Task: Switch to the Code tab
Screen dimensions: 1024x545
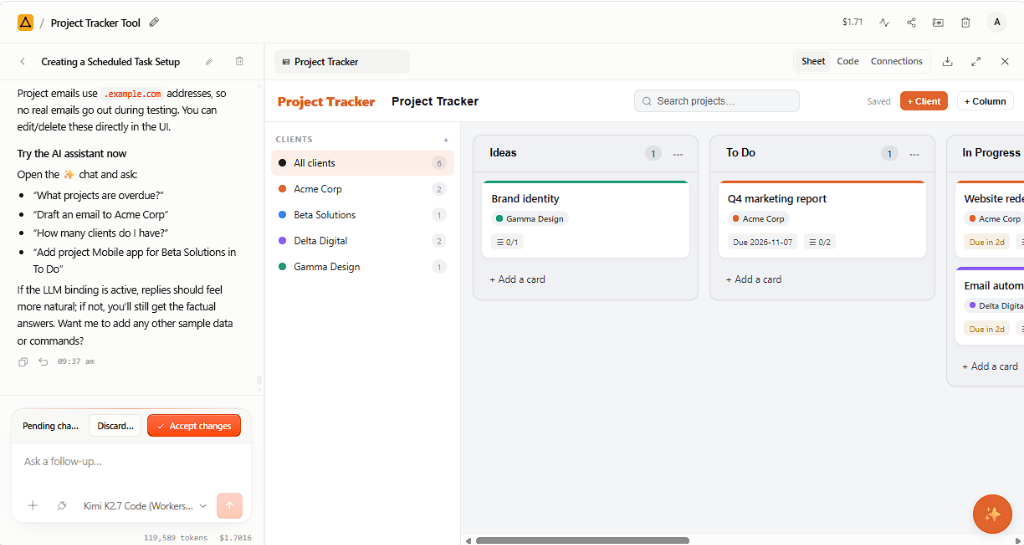Action: (x=848, y=61)
